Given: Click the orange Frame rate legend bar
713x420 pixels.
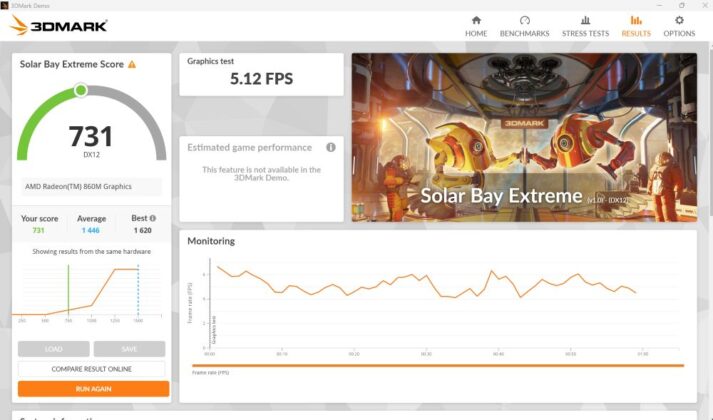Looking at the screenshot, I should coord(438,365).
